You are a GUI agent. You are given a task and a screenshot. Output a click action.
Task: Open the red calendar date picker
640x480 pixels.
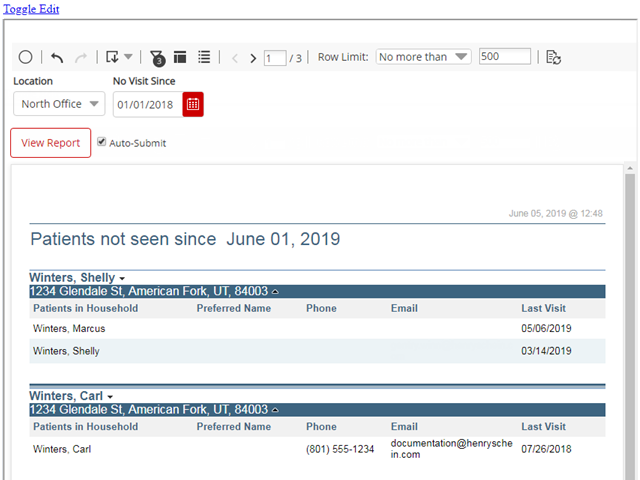coord(193,104)
